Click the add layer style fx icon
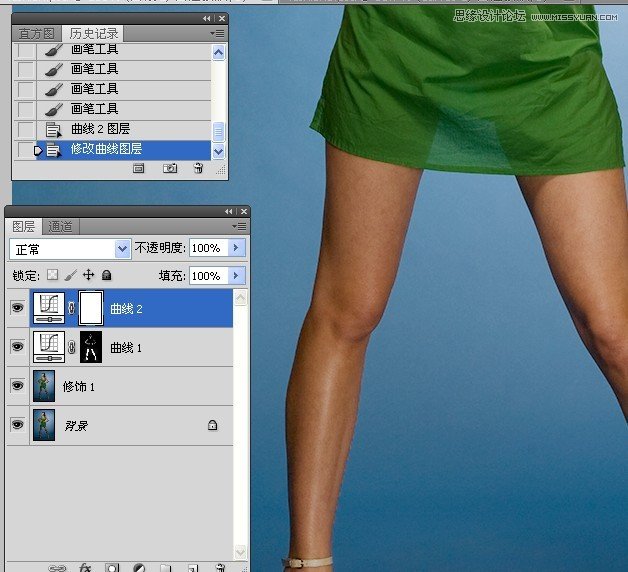Image resolution: width=628 pixels, height=572 pixels. [85, 567]
